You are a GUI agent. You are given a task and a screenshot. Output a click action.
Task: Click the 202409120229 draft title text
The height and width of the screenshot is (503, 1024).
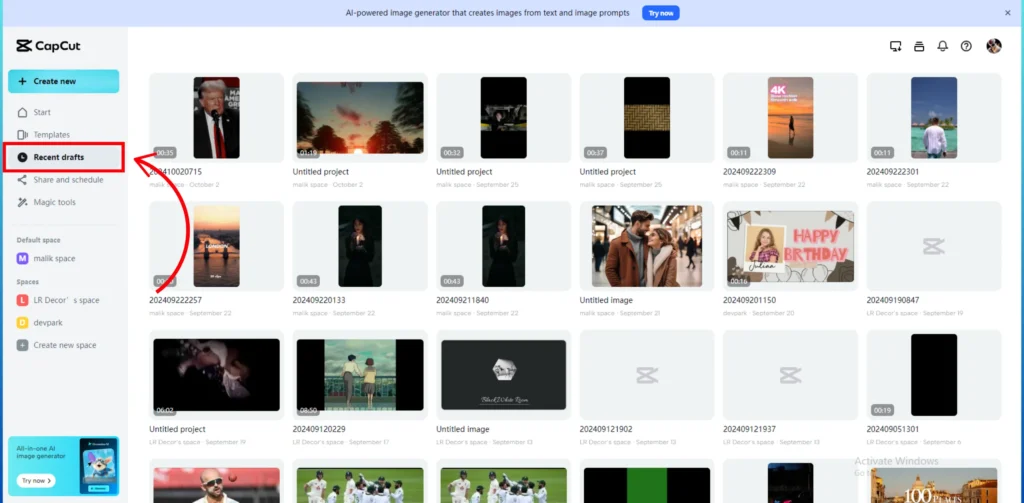pos(319,429)
